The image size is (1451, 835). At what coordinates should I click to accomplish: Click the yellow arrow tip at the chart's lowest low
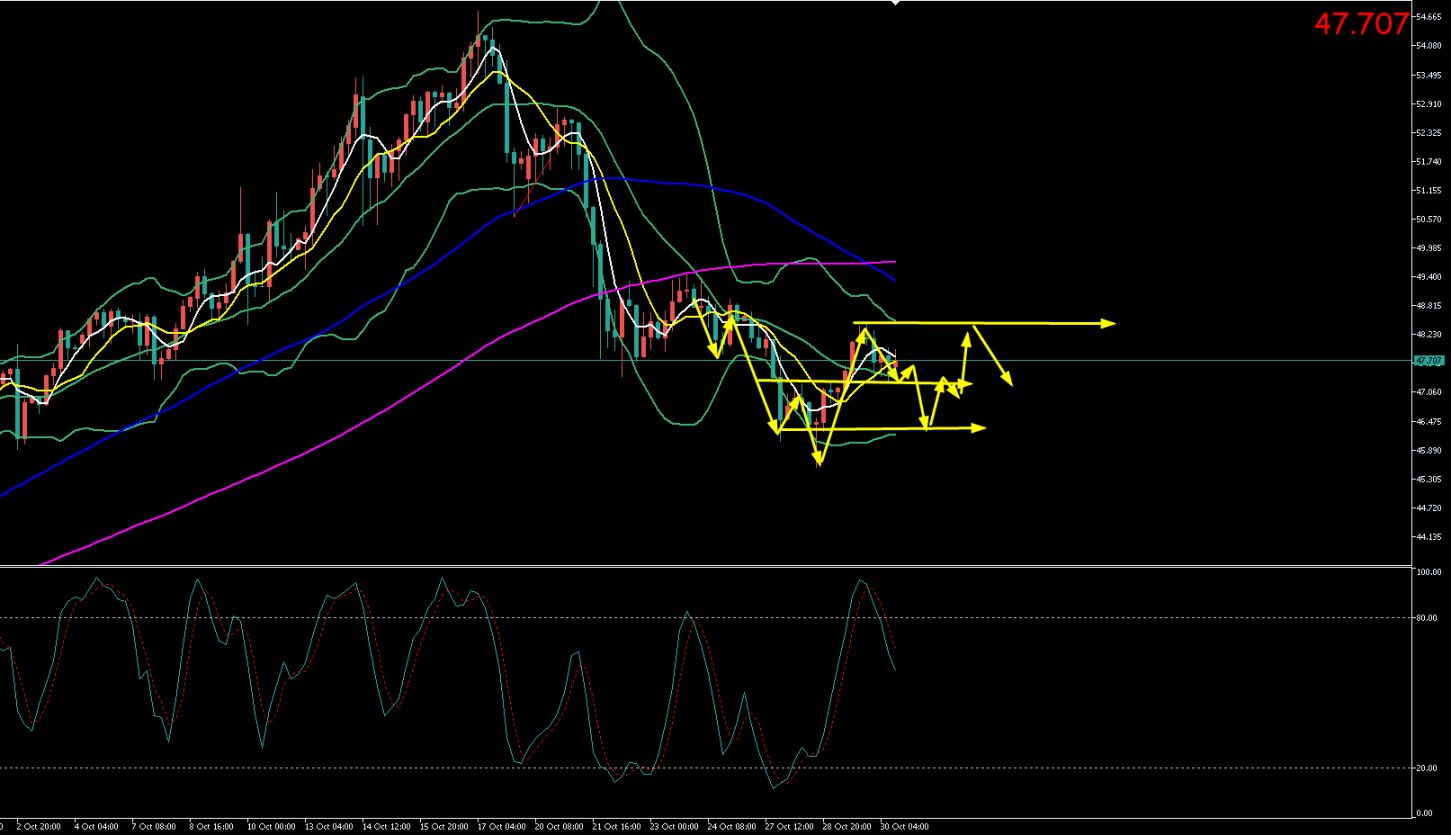point(820,463)
